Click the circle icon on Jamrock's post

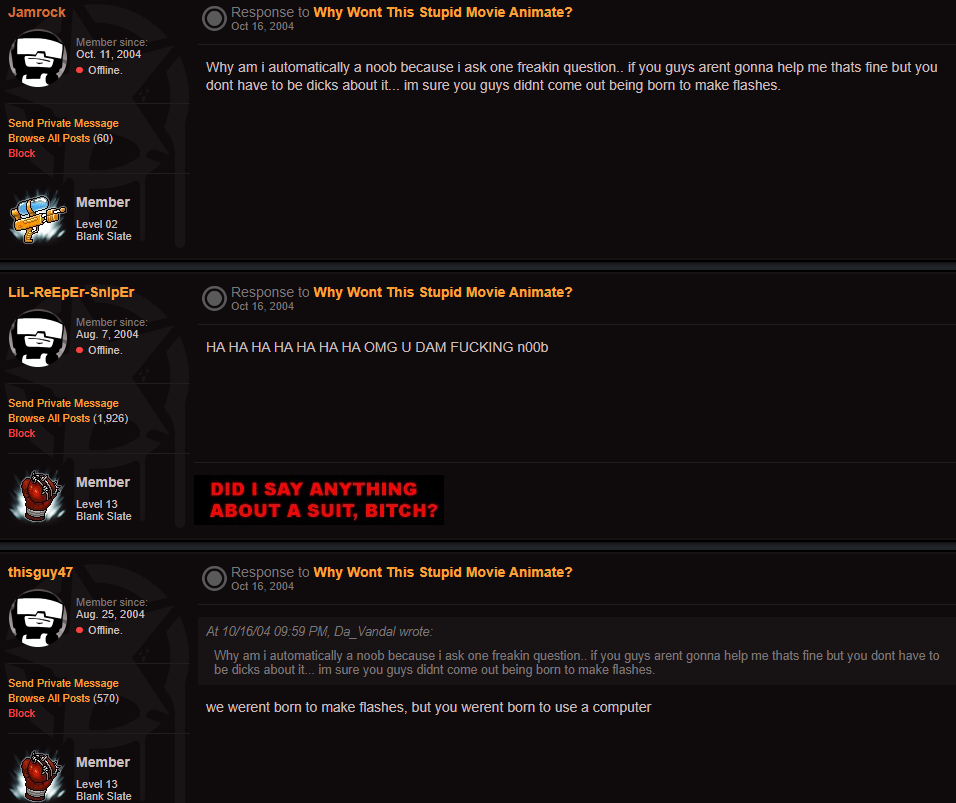pos(214,18)
